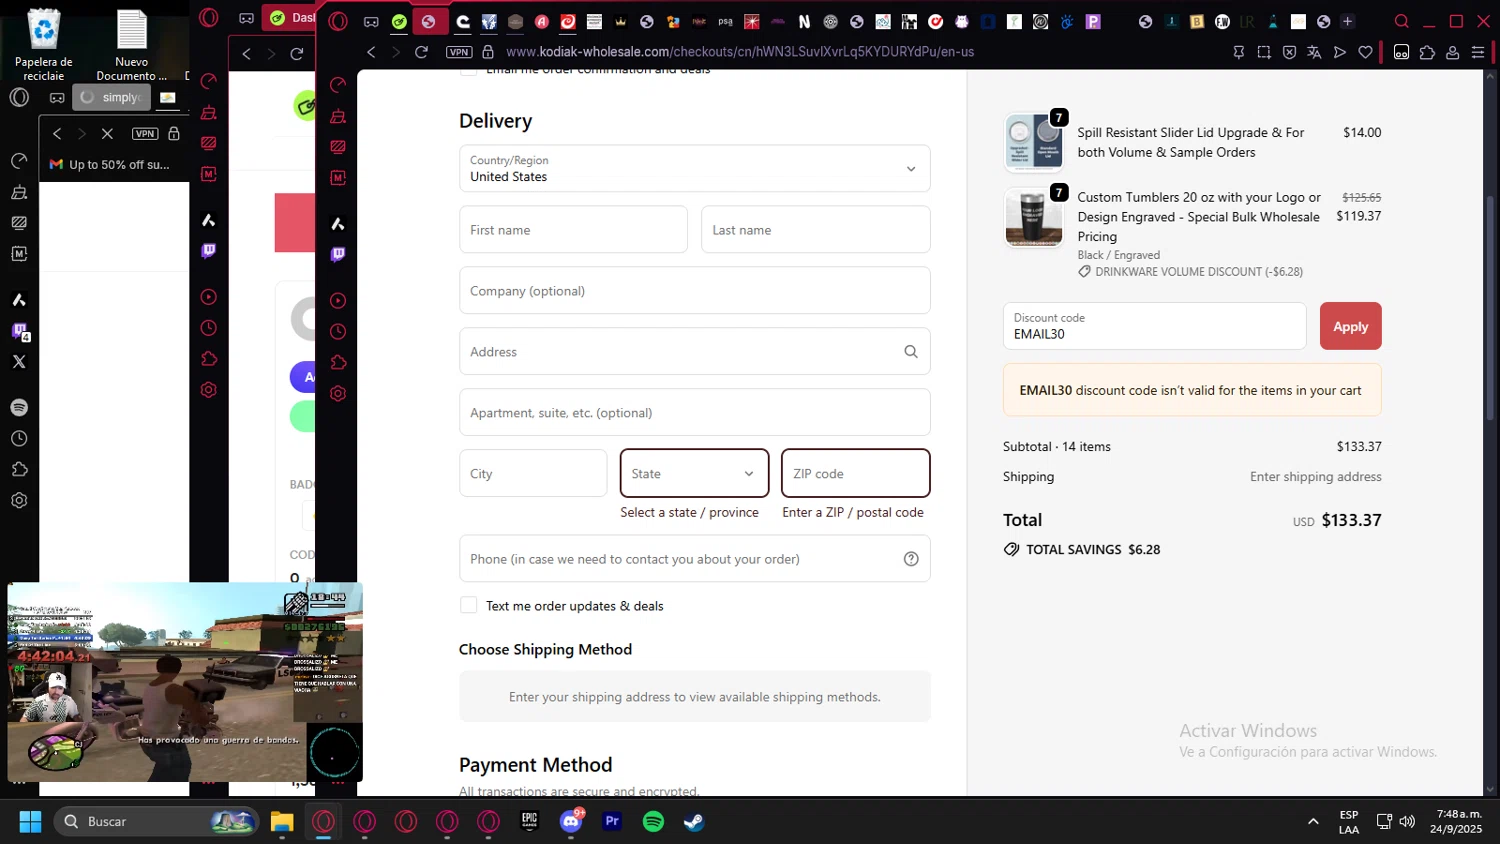Open Spotify in the leftmost window sidebar

coord(19,408)
